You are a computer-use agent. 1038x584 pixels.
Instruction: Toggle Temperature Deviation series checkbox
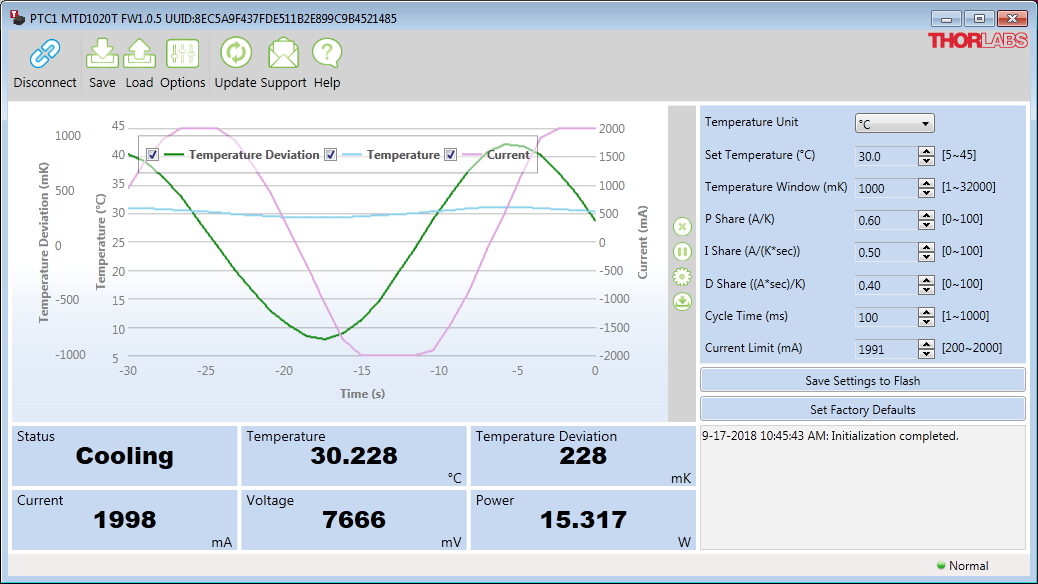[x=153, y=154]
